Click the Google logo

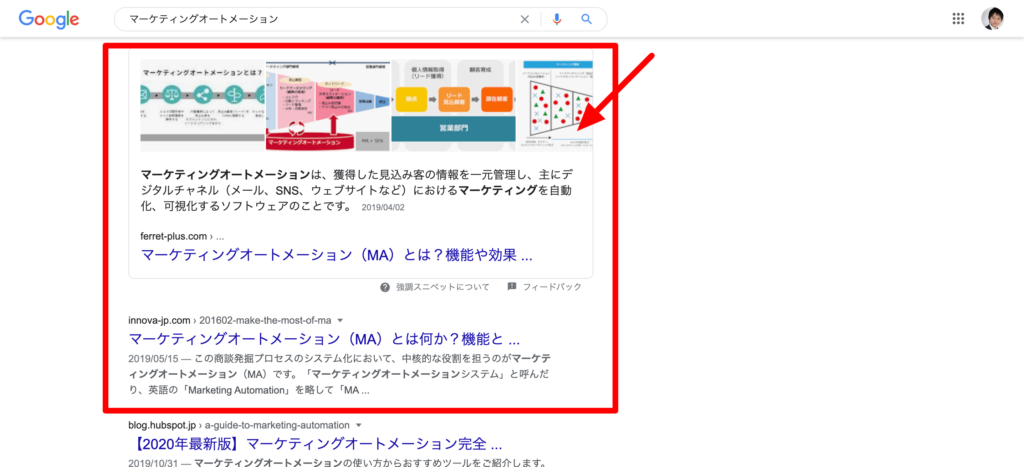[x=49, y=19]
